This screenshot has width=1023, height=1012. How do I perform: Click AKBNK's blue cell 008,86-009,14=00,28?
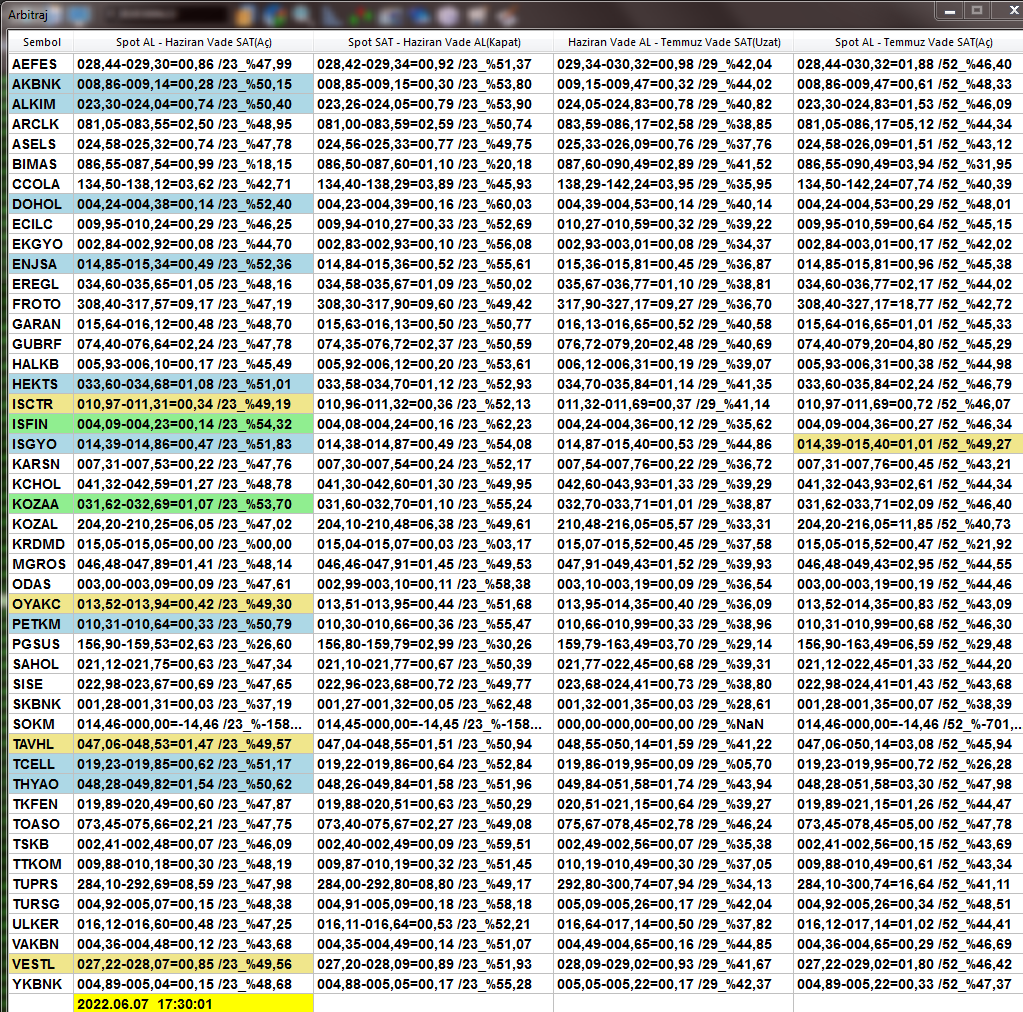(x=194, y=84)
